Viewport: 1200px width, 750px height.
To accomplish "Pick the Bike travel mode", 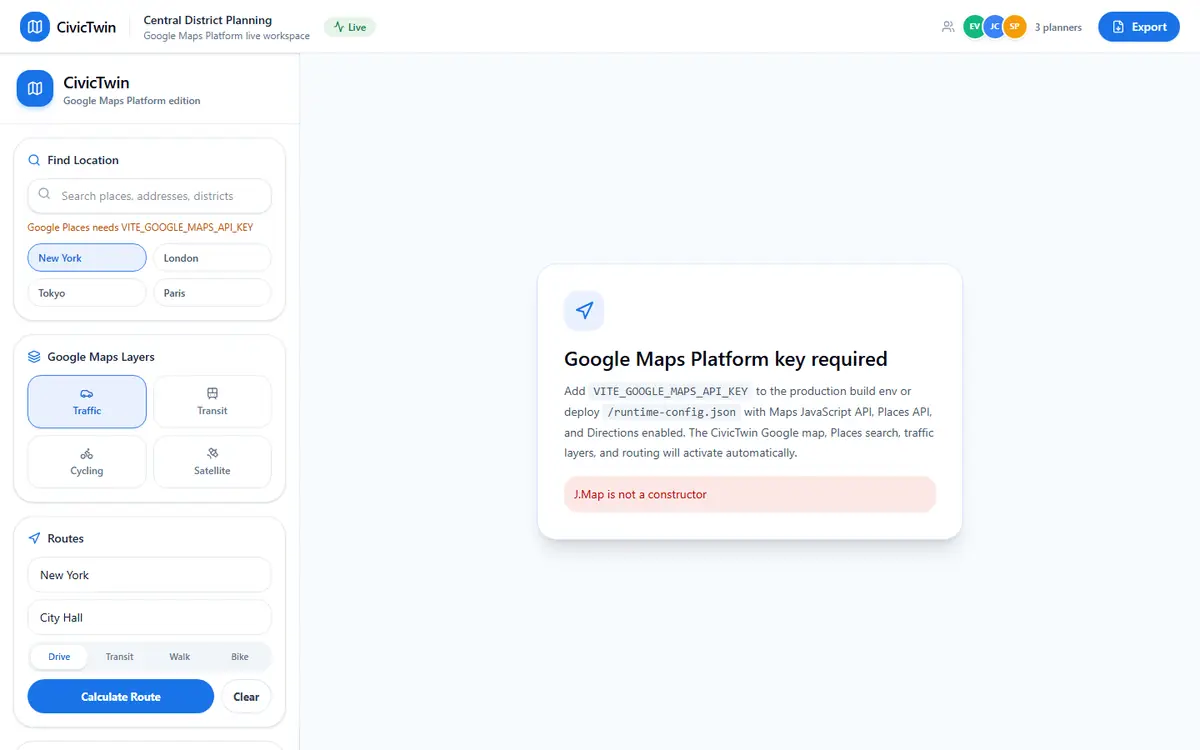I will [240, 657].
